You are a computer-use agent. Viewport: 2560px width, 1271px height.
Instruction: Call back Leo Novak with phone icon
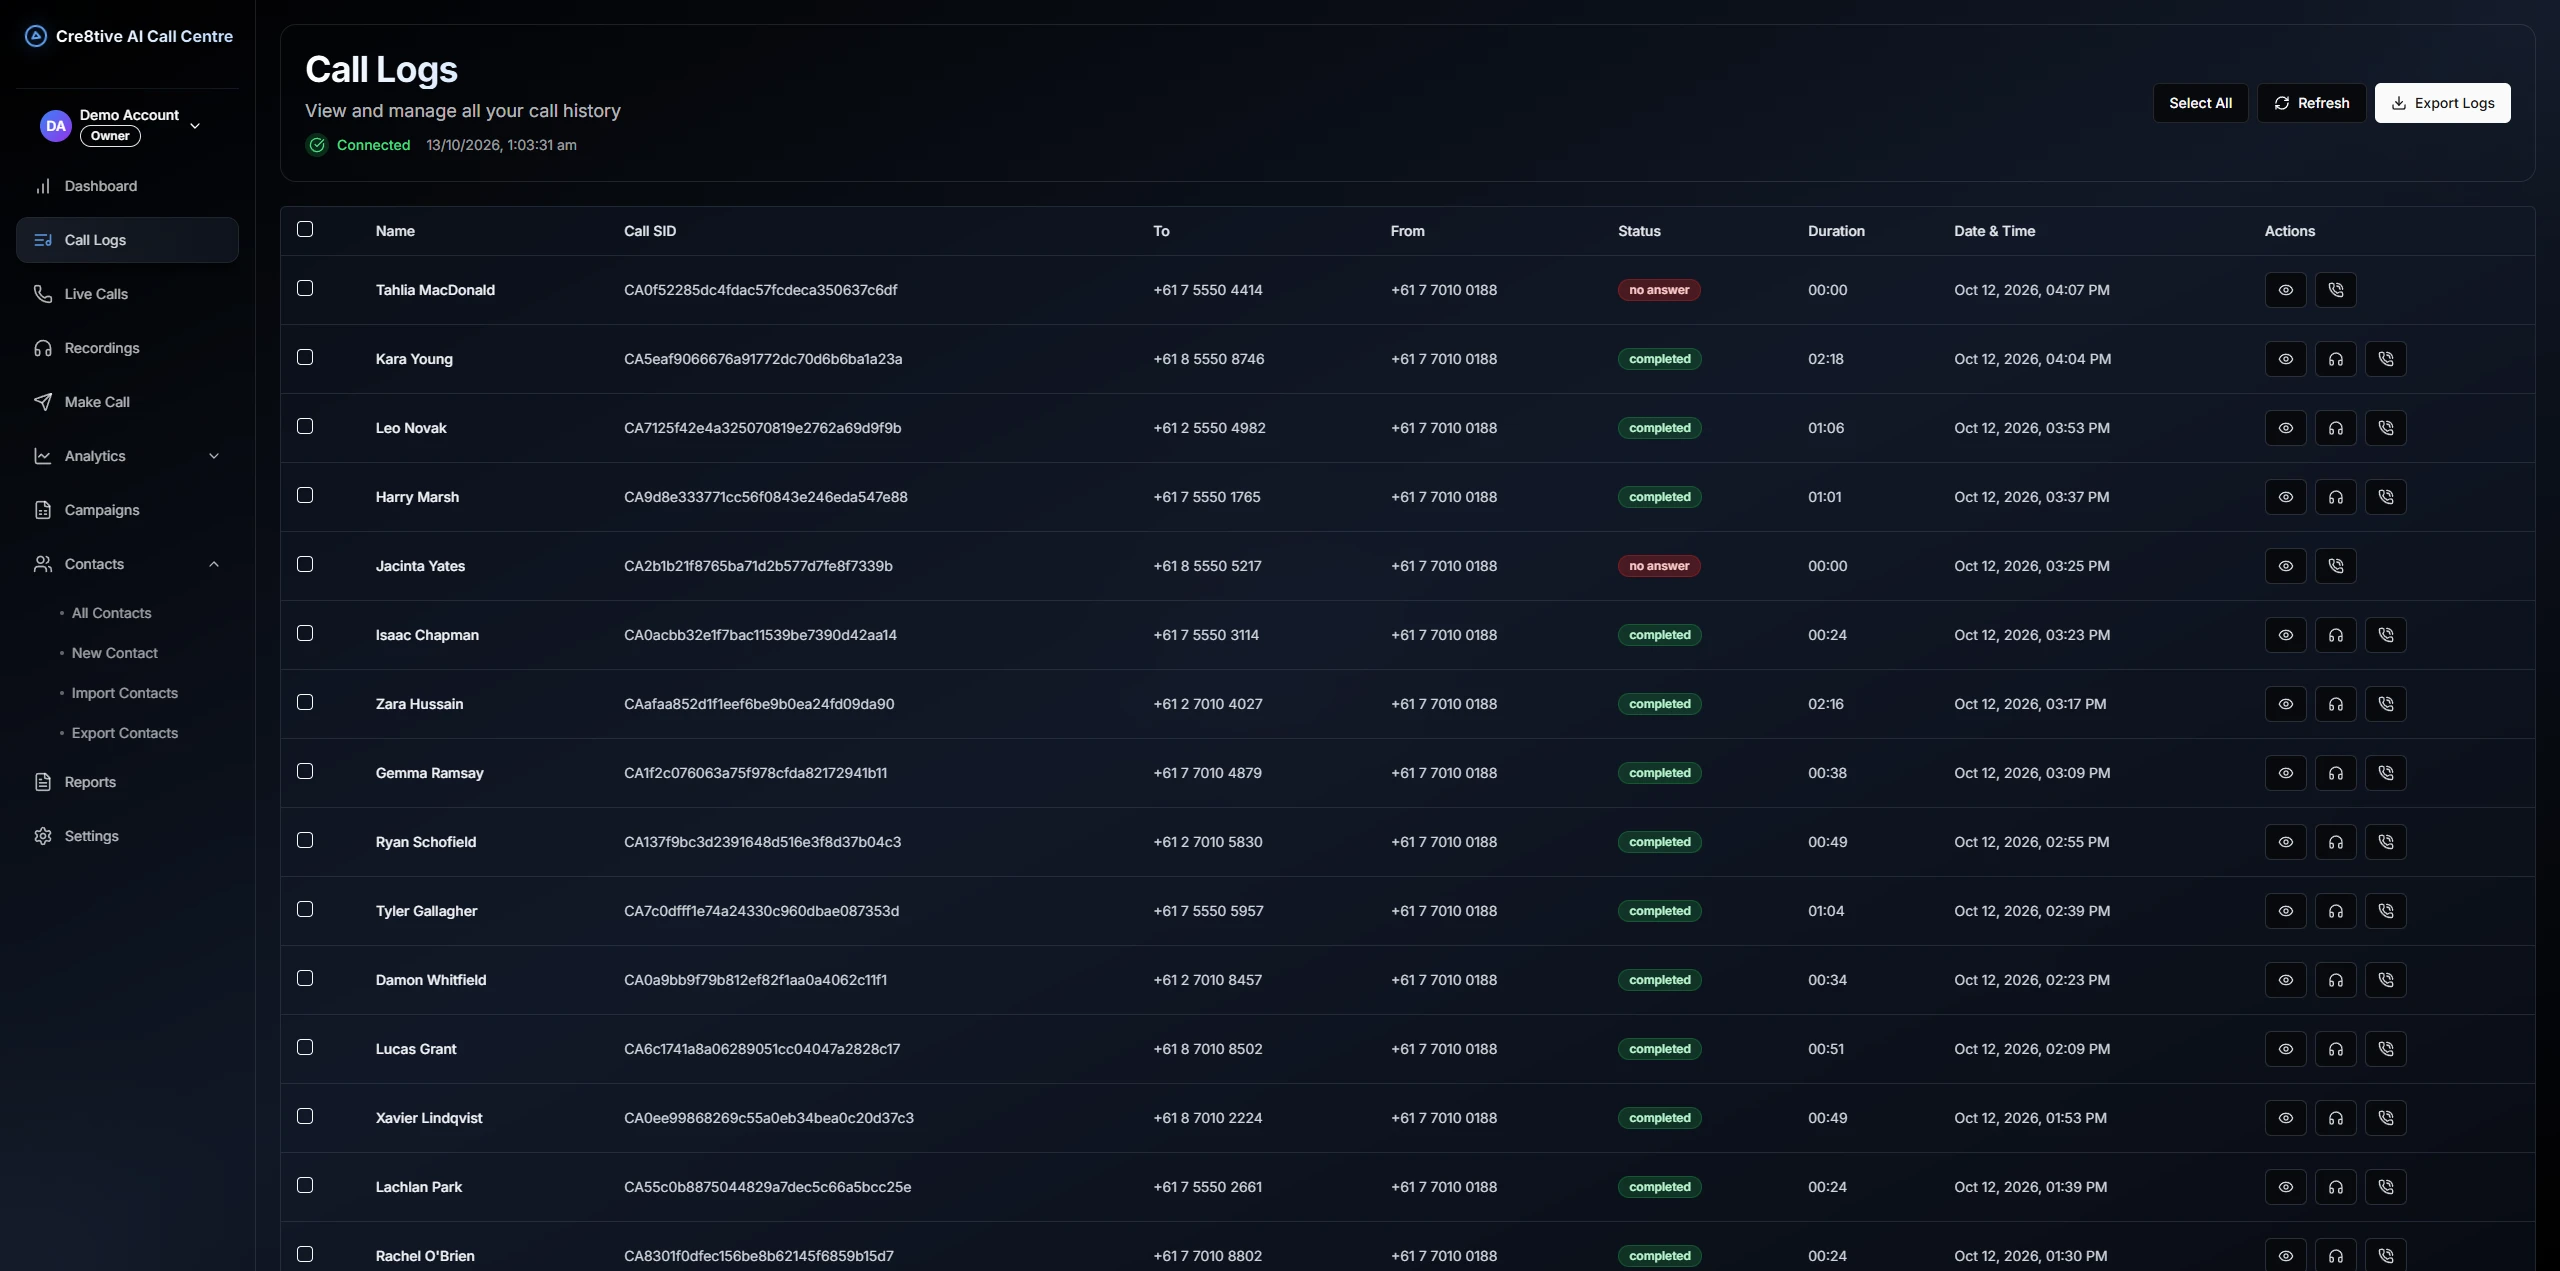2385,428
